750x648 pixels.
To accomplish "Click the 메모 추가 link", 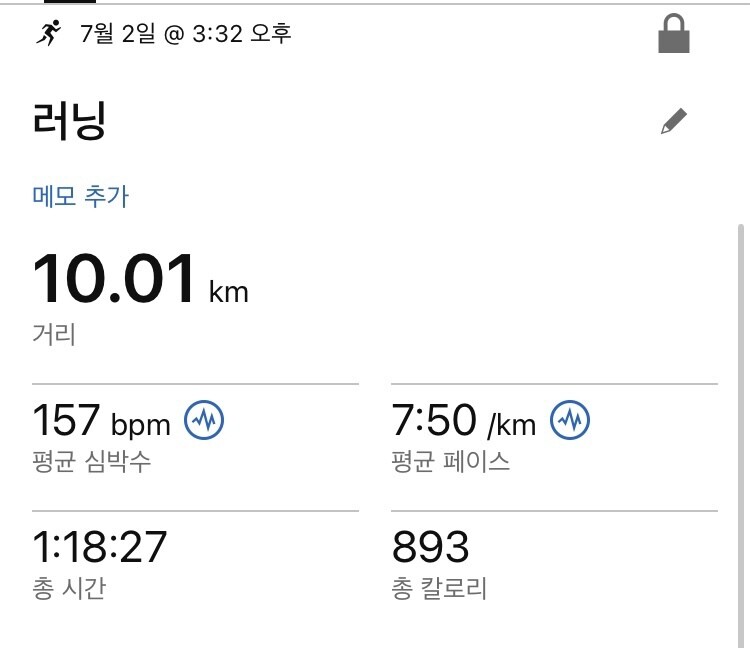I will point(80,196).
